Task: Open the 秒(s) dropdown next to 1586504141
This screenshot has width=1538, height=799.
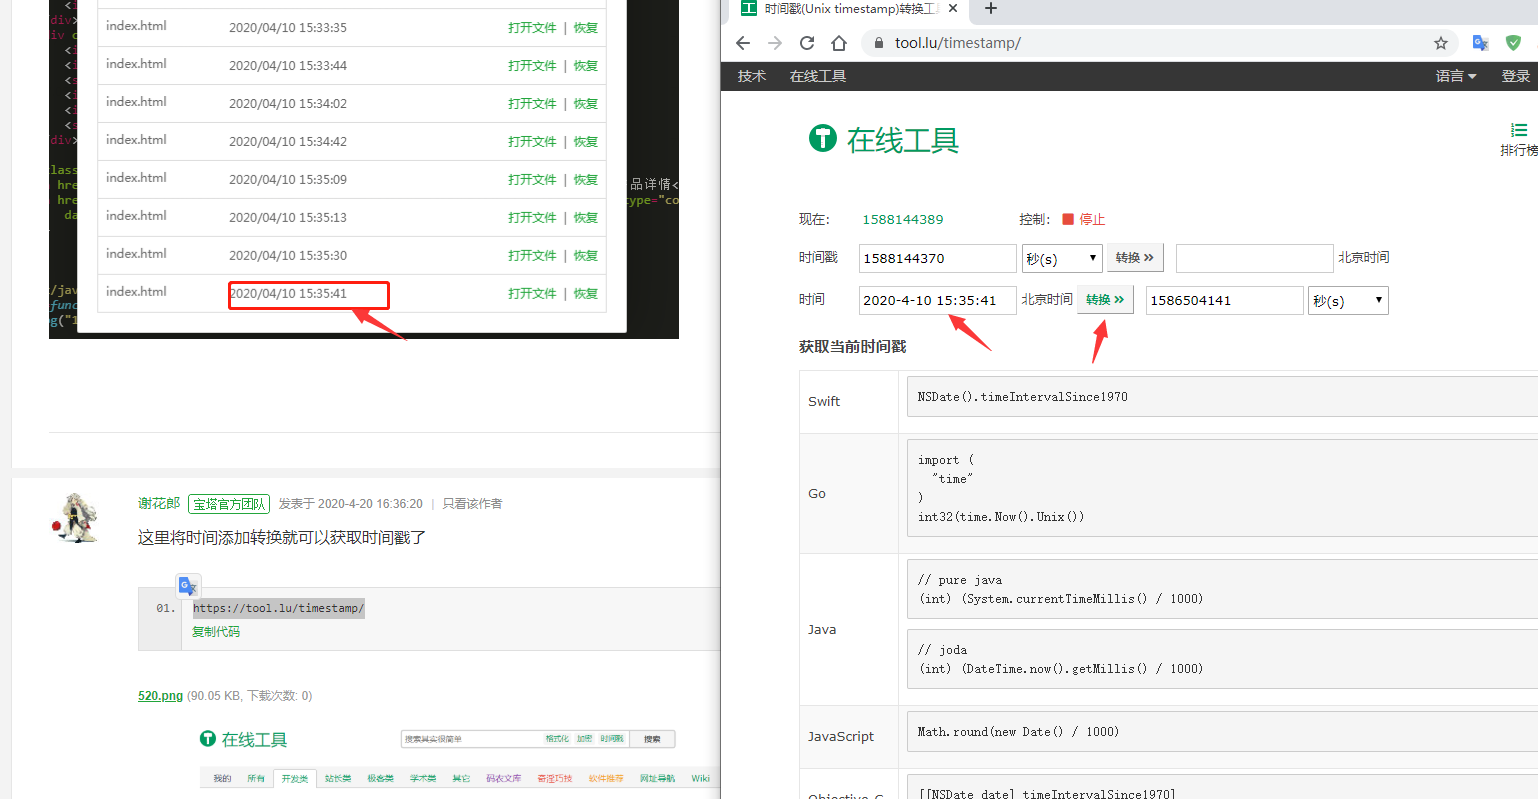Action: [1347, 301]
